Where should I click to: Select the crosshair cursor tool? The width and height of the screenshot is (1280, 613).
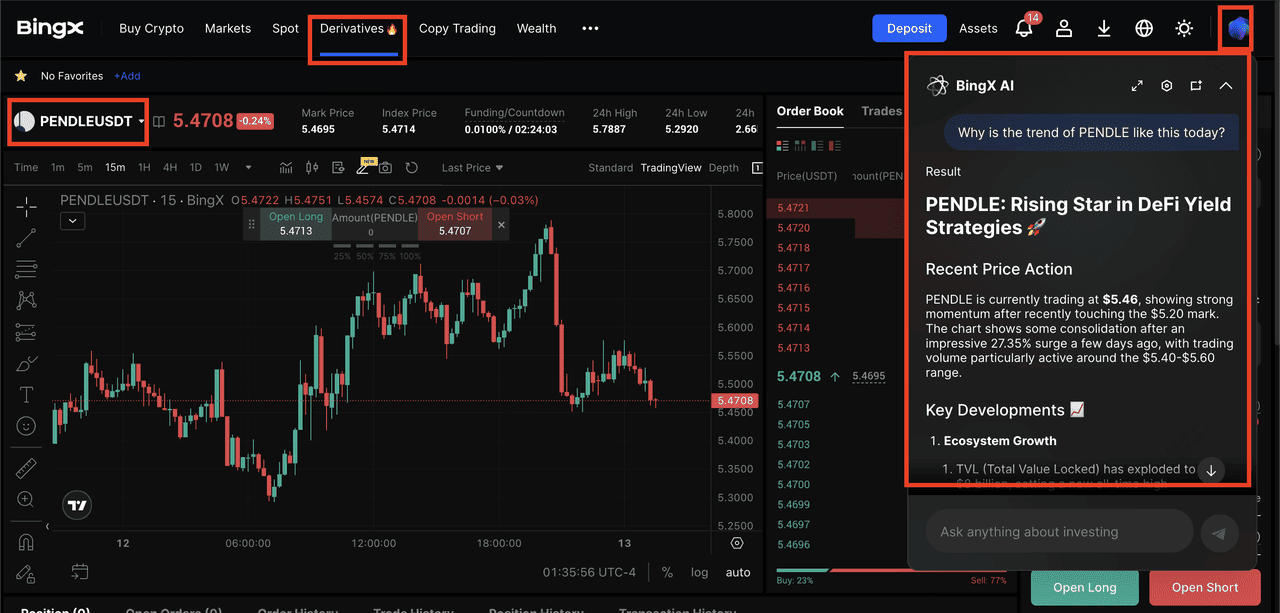(x=26, y=206)
